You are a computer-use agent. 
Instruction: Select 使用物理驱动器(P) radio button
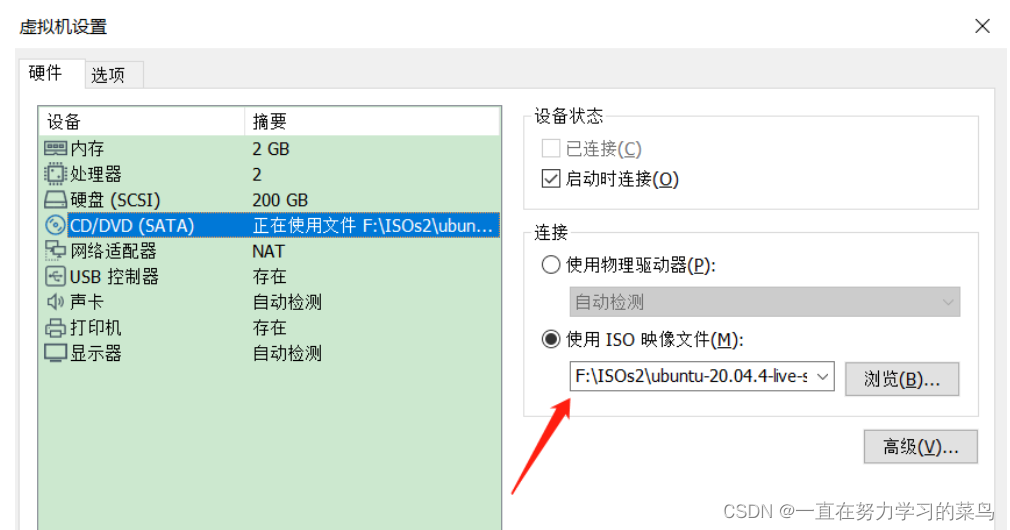pyautogui.click(x=551, y=265)
